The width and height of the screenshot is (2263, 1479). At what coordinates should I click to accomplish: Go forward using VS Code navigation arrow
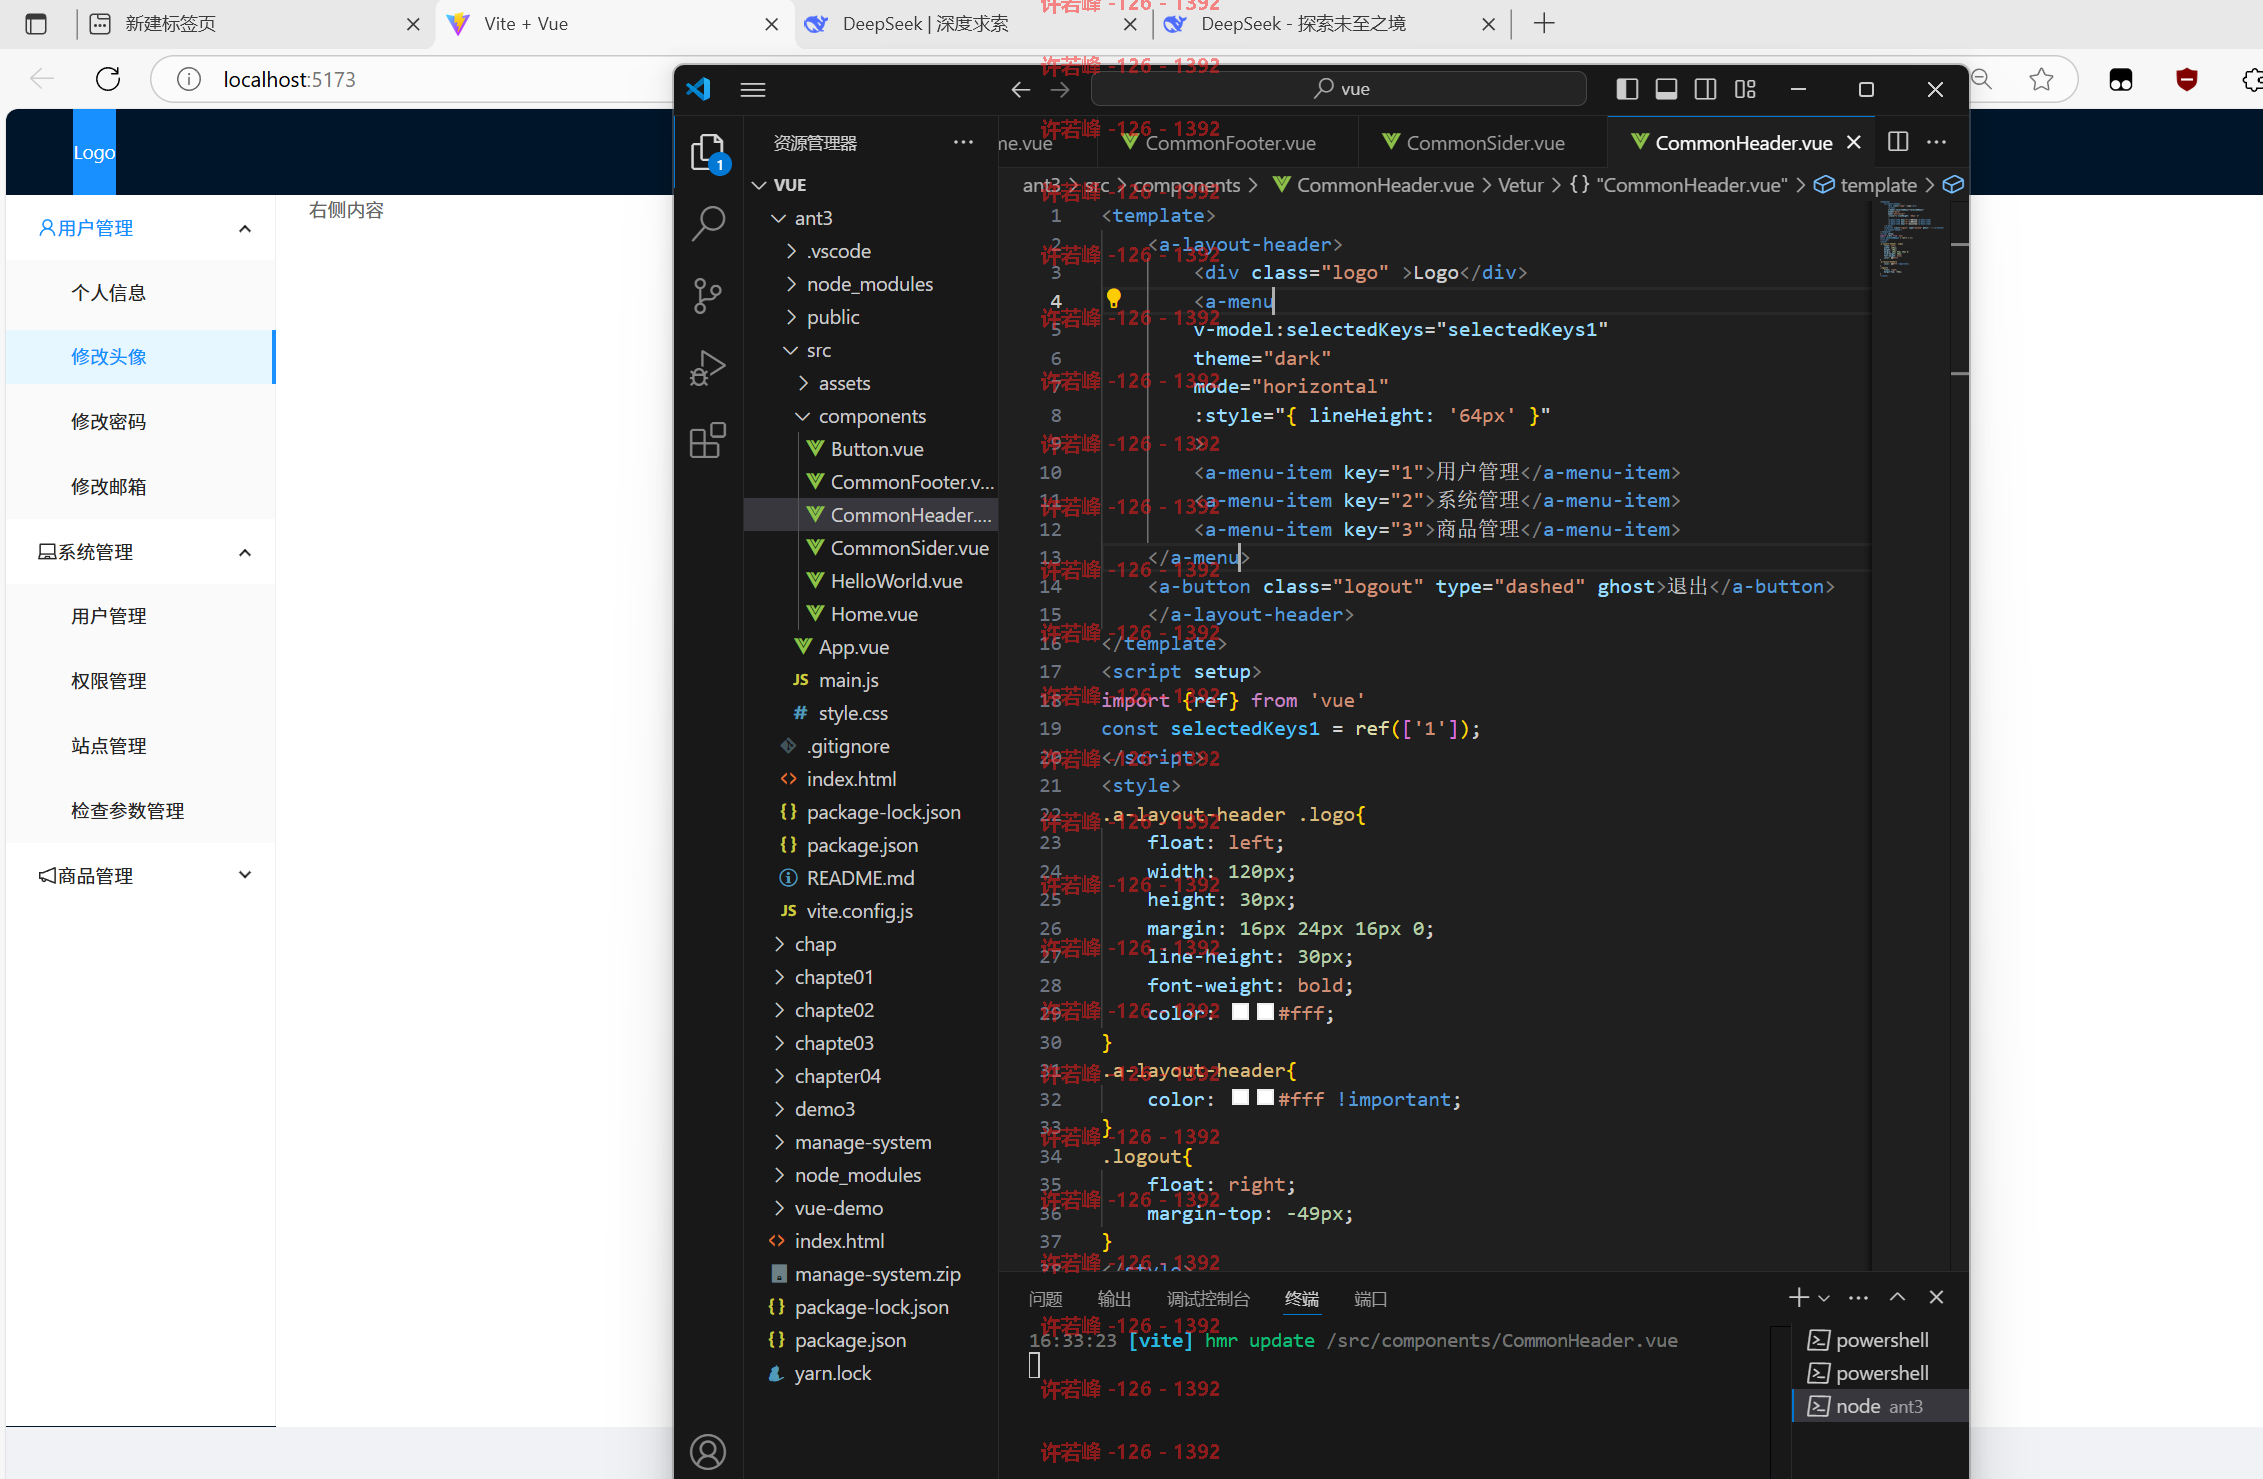pyautogui.click(x=1060, y=90)
